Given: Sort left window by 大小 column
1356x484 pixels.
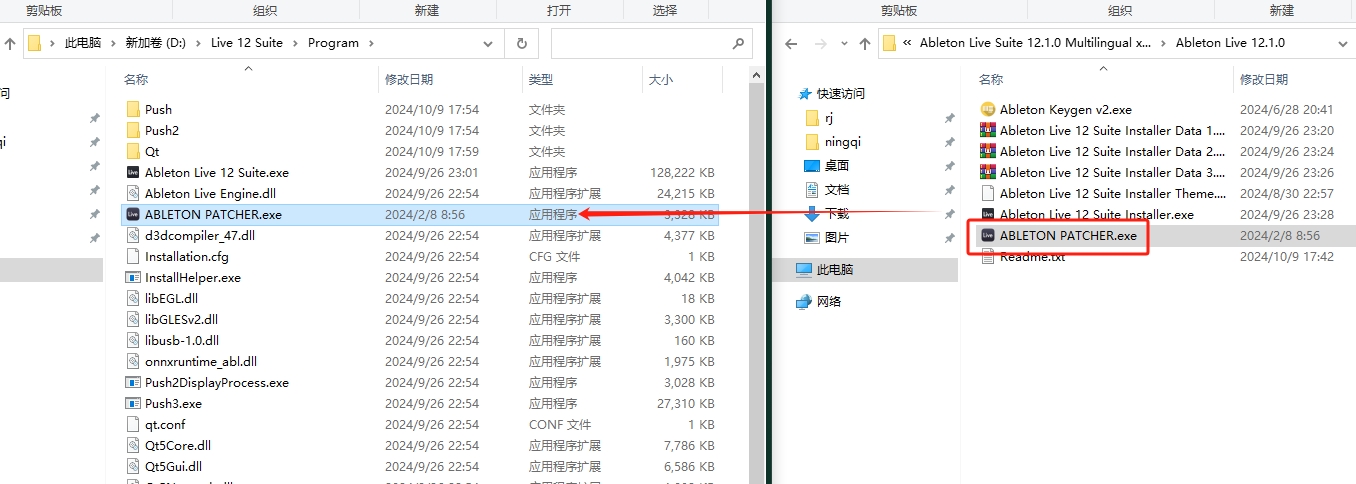Looking at the screenshot, I should coord(661,79).
